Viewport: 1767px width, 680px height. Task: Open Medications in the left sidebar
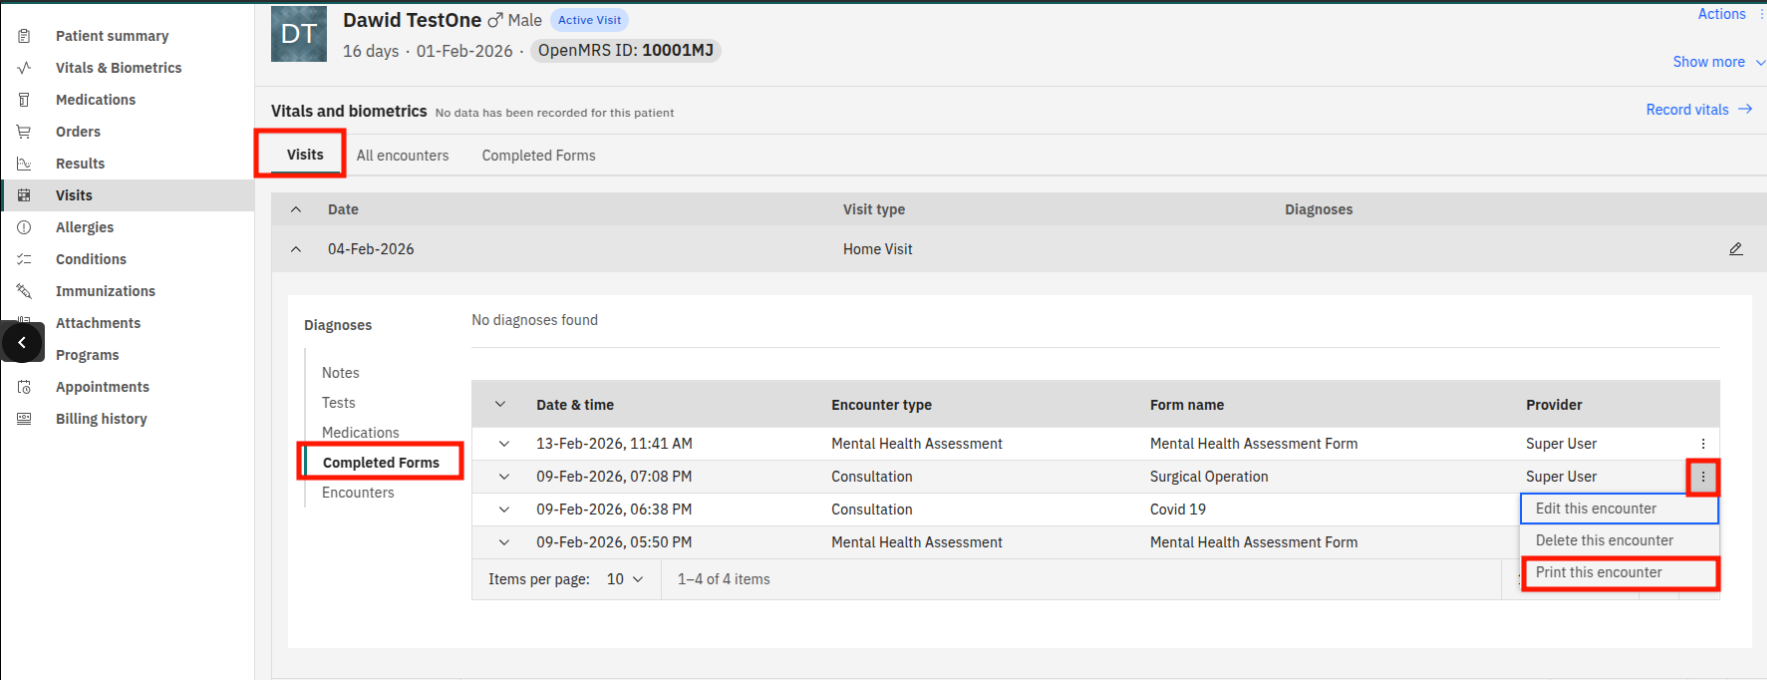[95, 100]
